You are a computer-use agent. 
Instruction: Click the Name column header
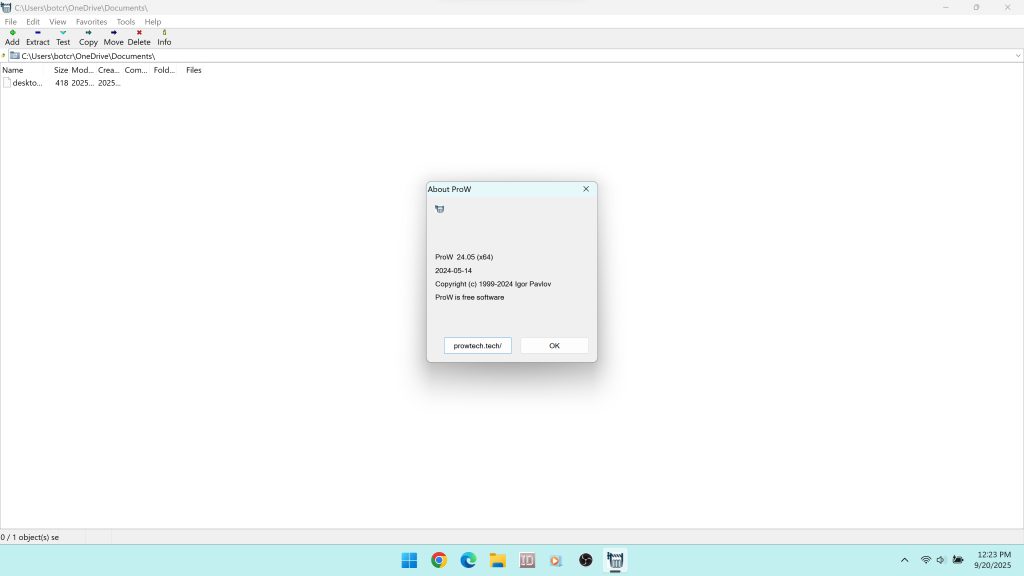[13, 70]
